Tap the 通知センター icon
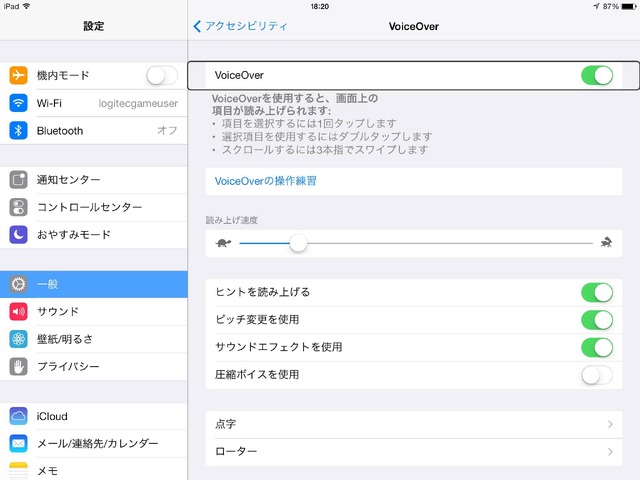Viewport: 640px width, 480px height. [18, 180]
